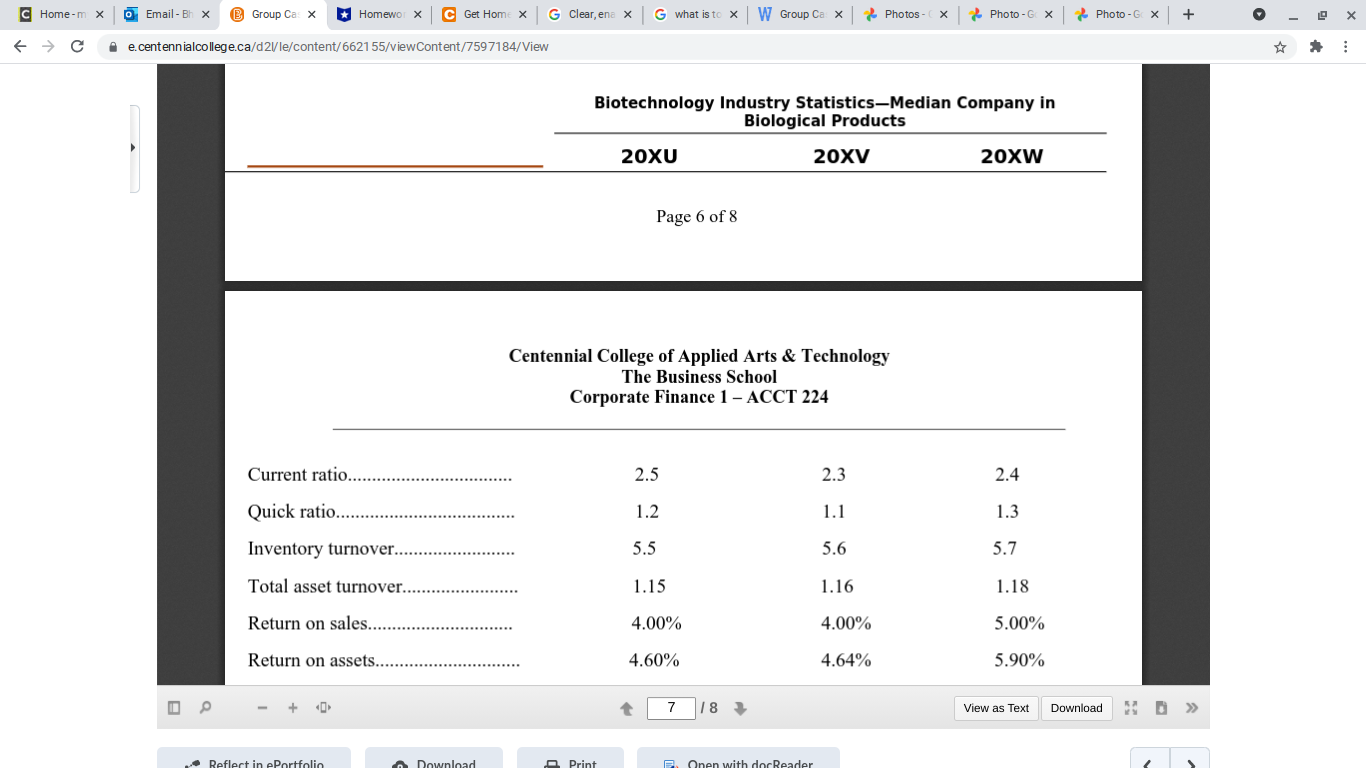Click the fit-to-width icon in viewer toolbar
This screenshot has width=1366, height=768.
tap(323, 708)
